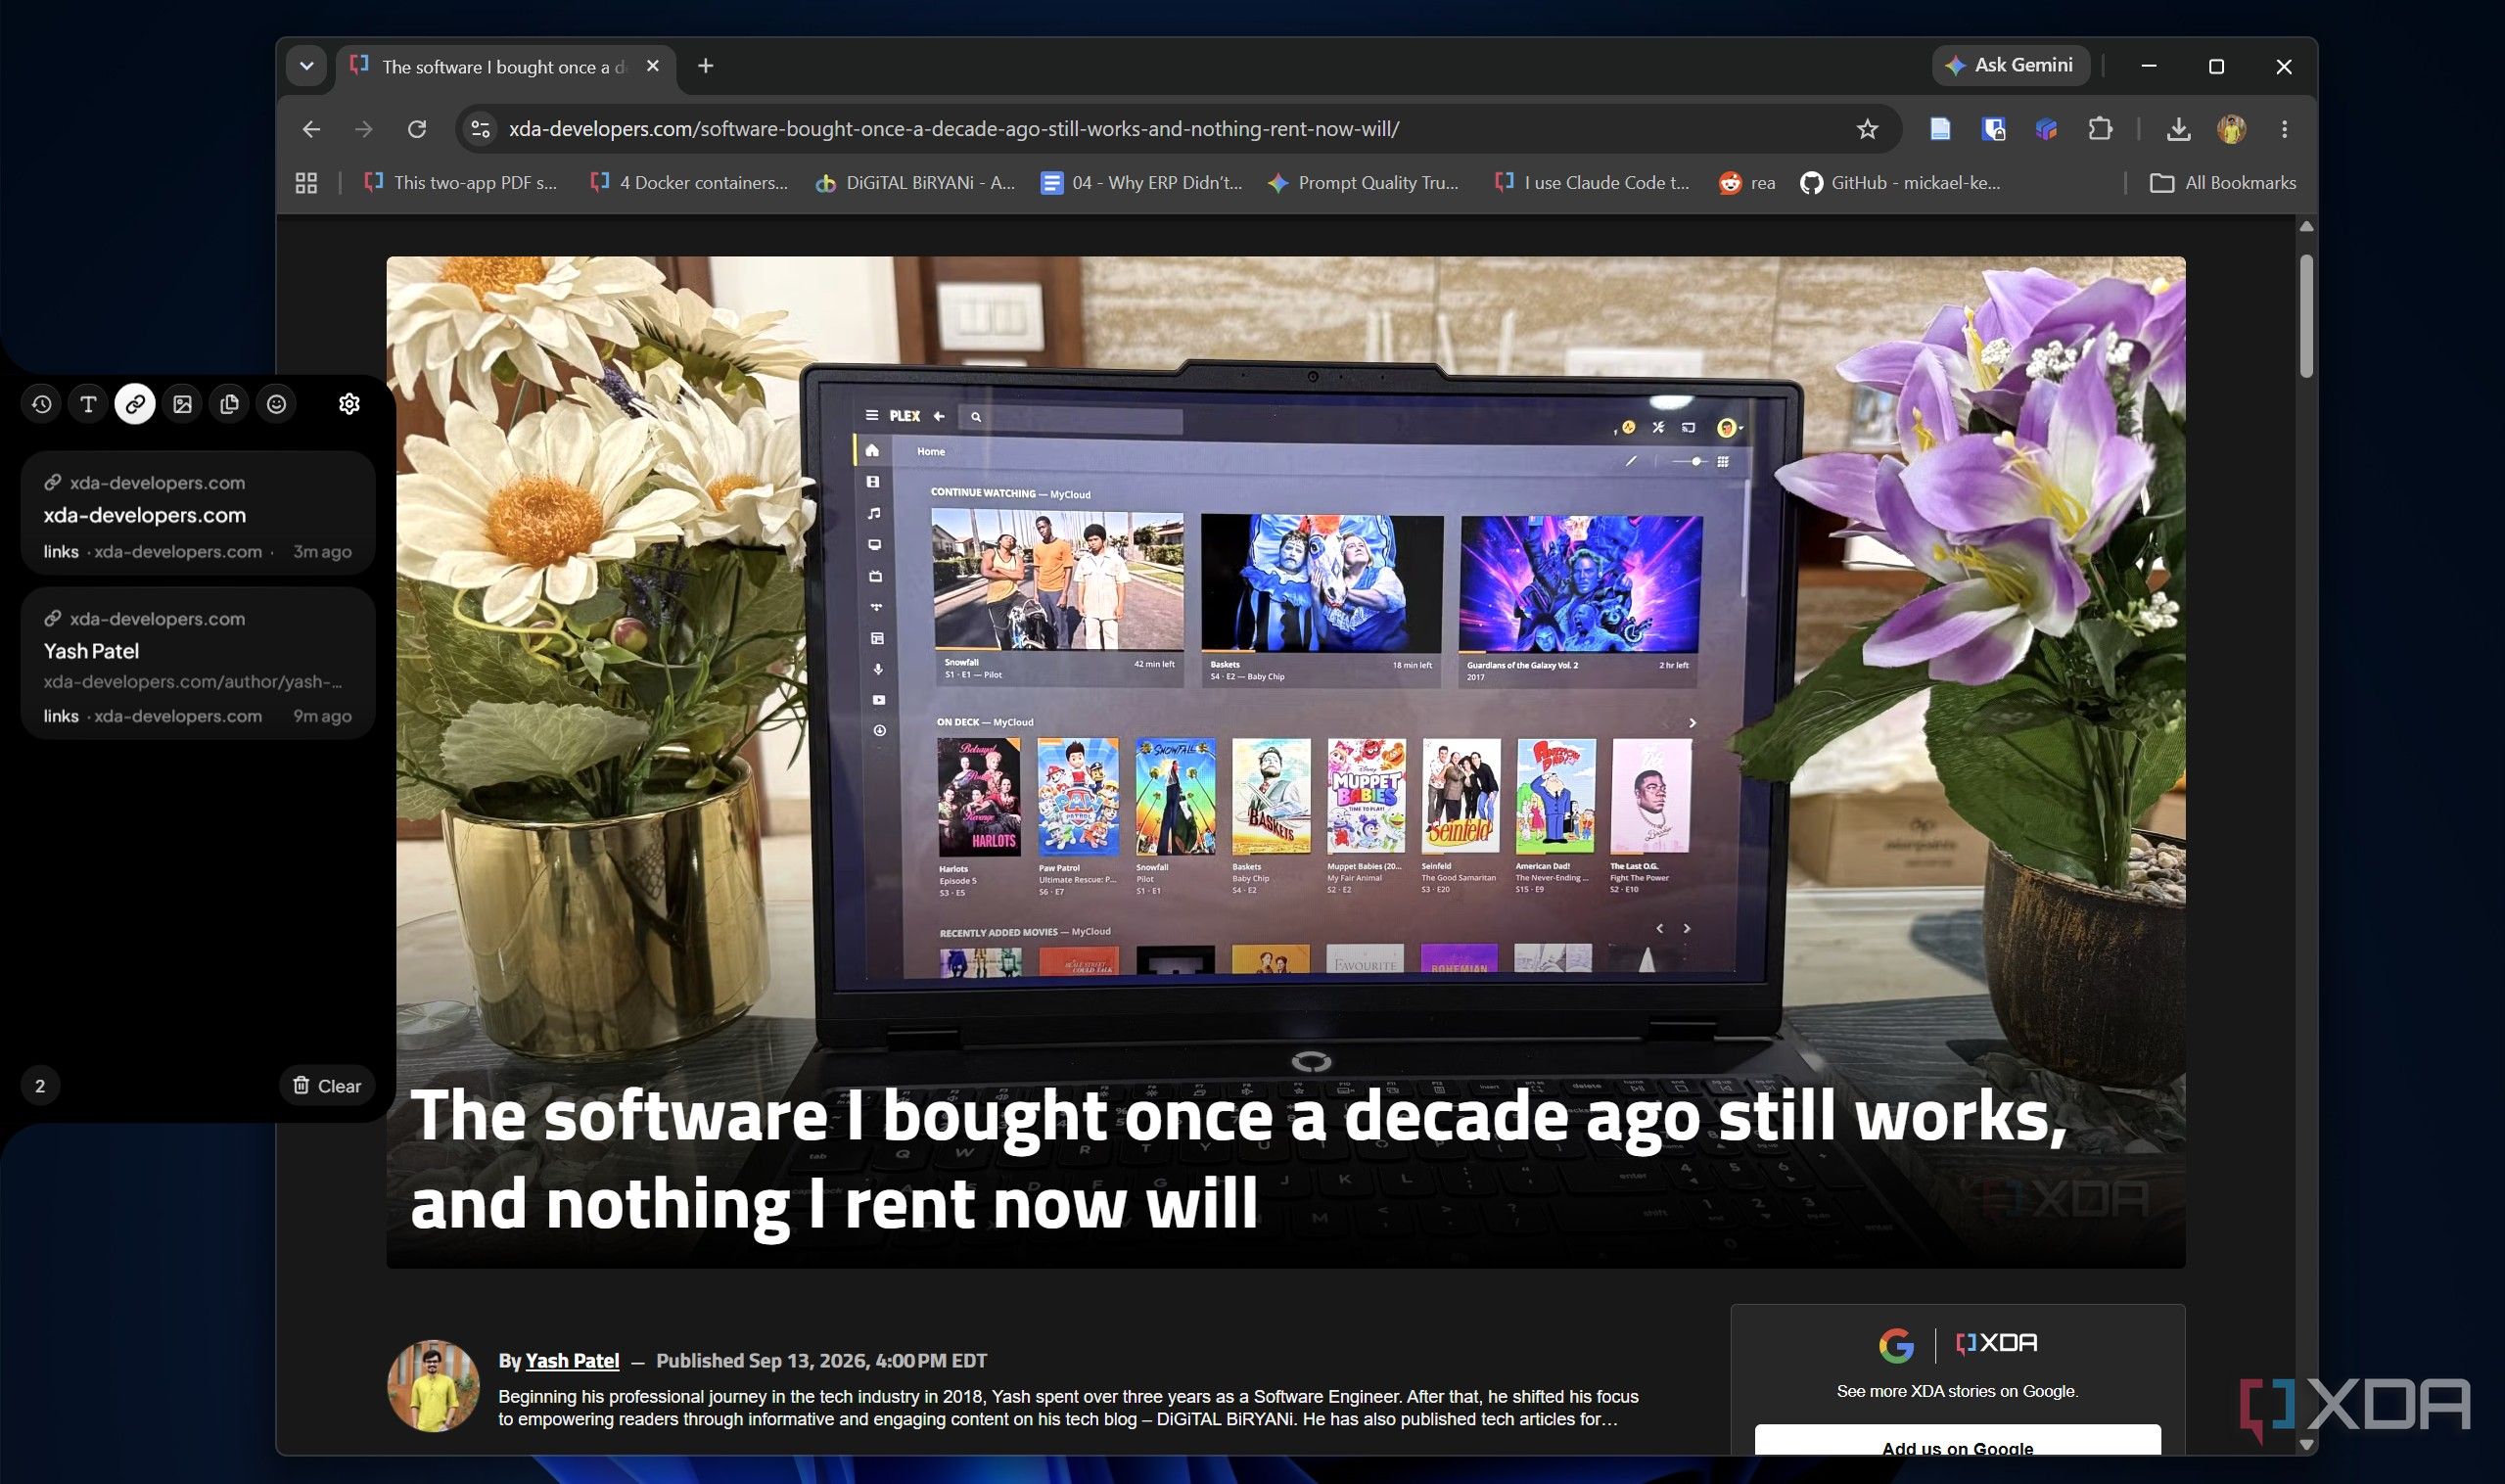Open emoji picker in clipboard panel
This screenshot has height=1484, width=2505.
[x=276, y=404]
